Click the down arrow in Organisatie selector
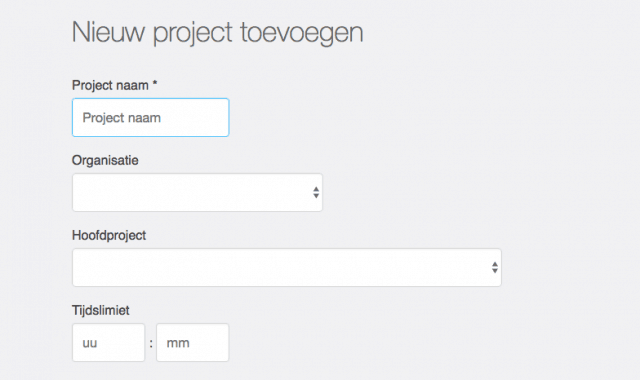Image resolution: width=640 pixels, height=380 pixels. (316, 196)
